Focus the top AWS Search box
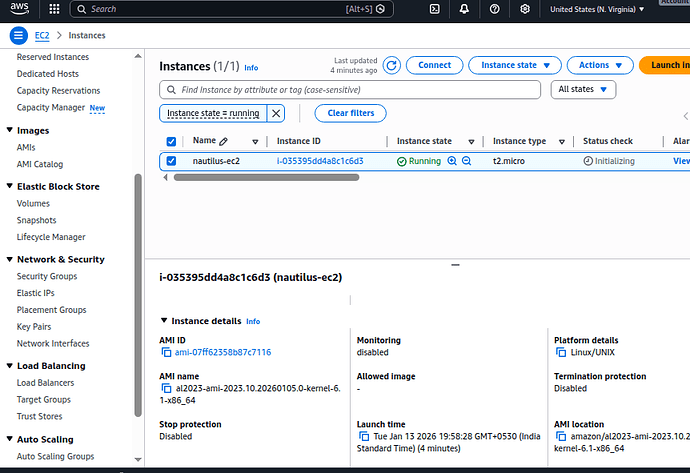Image resolution: width=690 pixels, height=473 pixels. coord(231,9)
